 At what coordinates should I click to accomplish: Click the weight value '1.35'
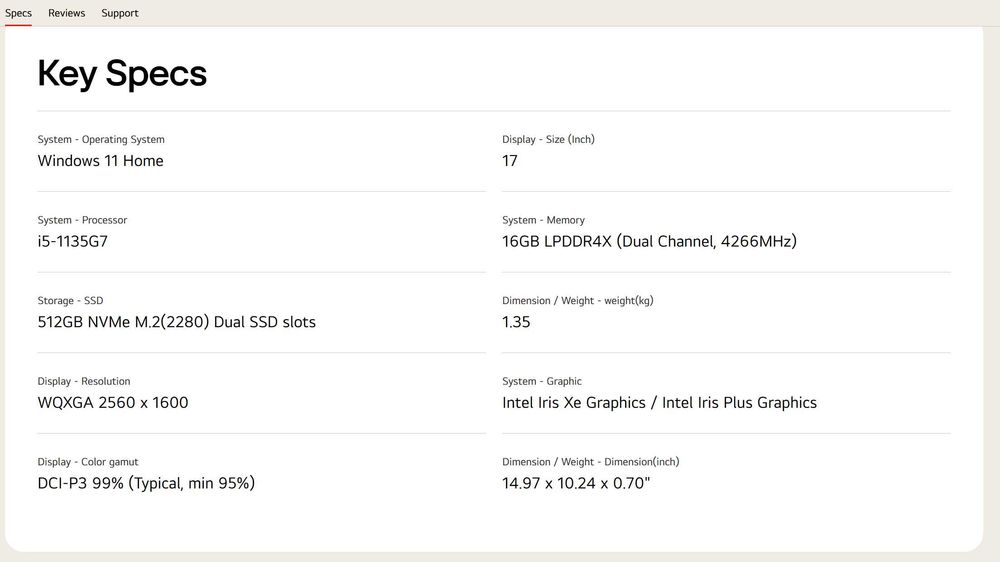516,322
